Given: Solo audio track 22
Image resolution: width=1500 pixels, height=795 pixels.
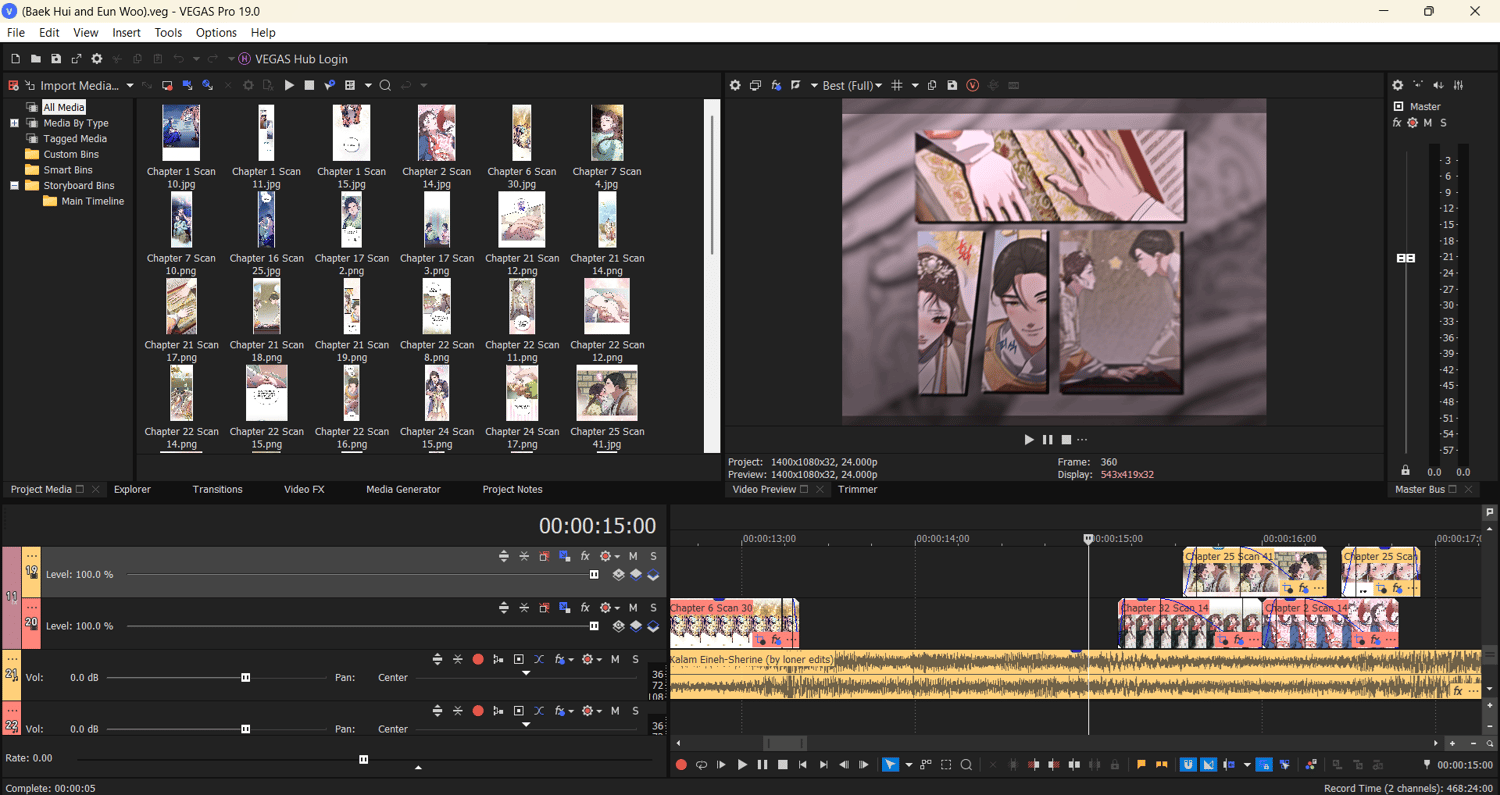Looking at the screenshot, I should click(x=635, y=711).
